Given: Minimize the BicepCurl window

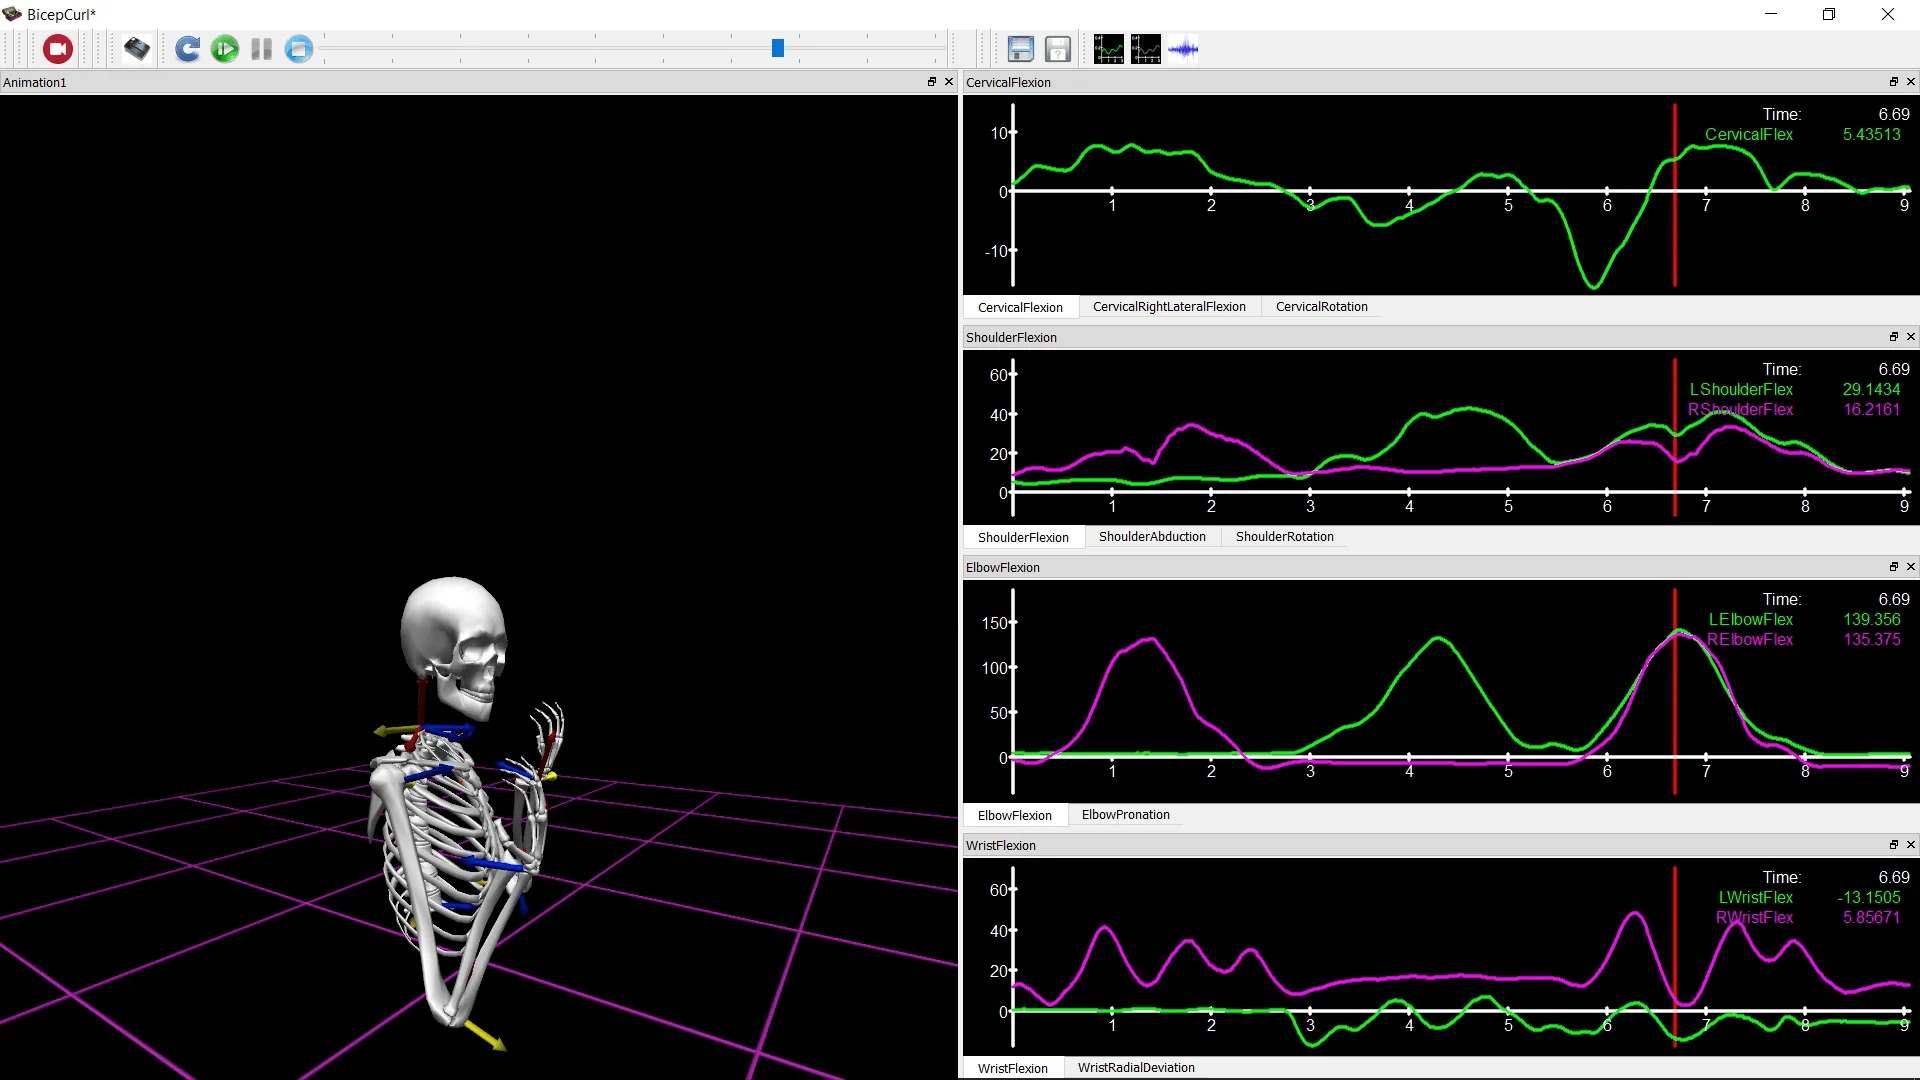Looking at the screenshot, I should click(x=1771, y=14).
